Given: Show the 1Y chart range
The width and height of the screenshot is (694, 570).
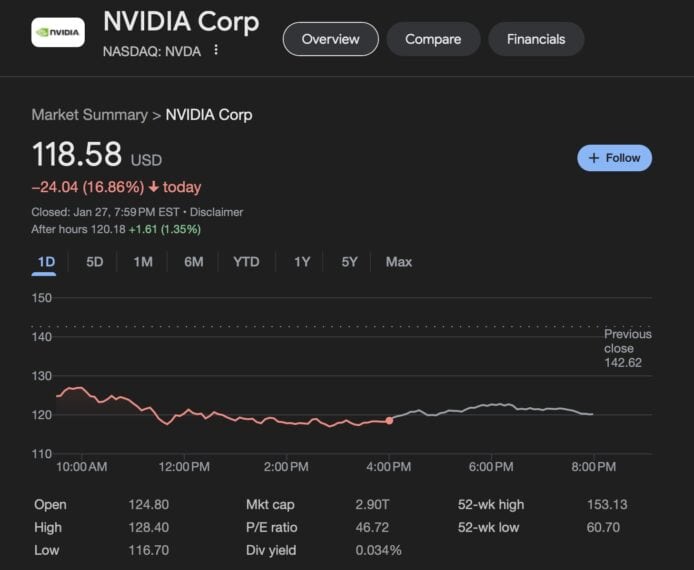Looking at the screenshot, I should click(x=302, y=262).
